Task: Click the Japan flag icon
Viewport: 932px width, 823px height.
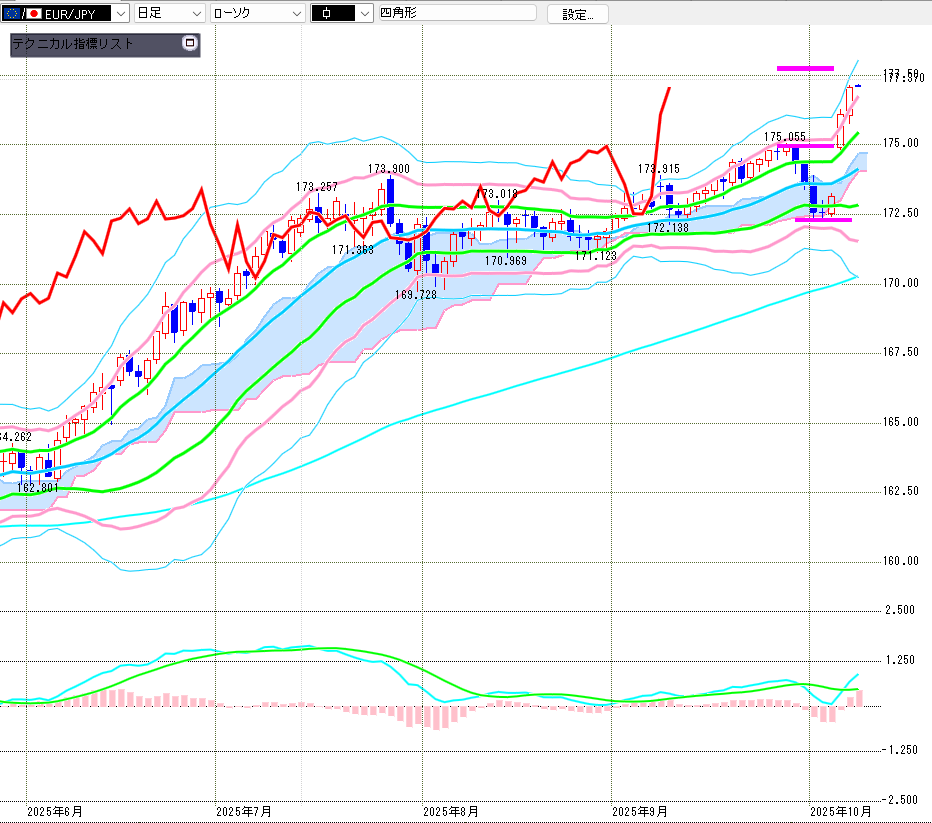Action: click(x=33, y=13)
